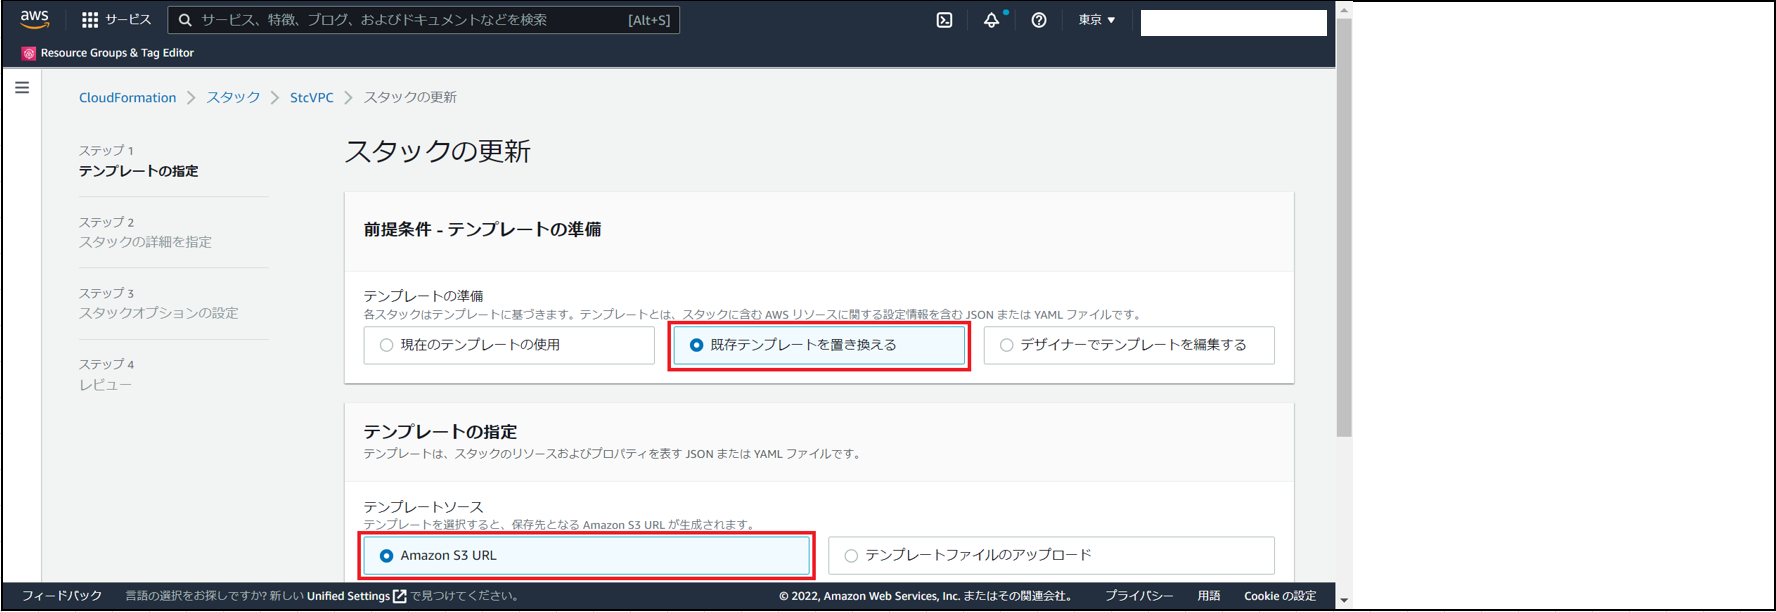Click the テンプレートソース label

click(x=423, y=507)
